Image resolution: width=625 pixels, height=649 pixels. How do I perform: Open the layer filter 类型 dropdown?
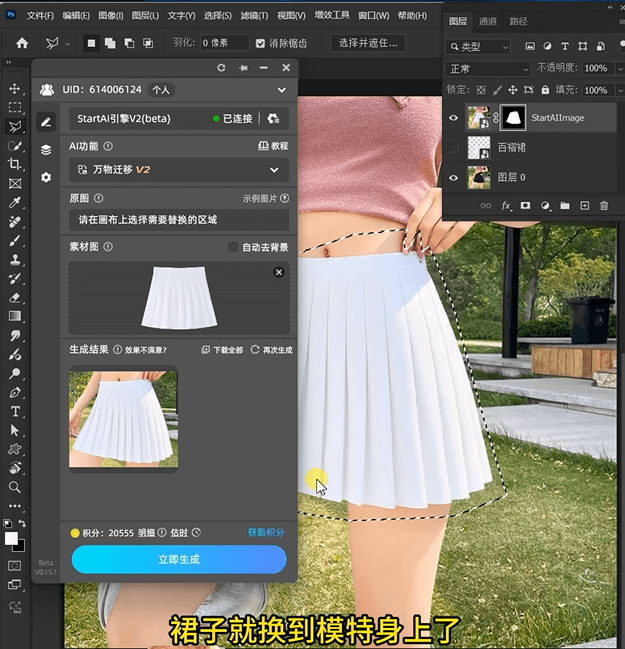478,47
